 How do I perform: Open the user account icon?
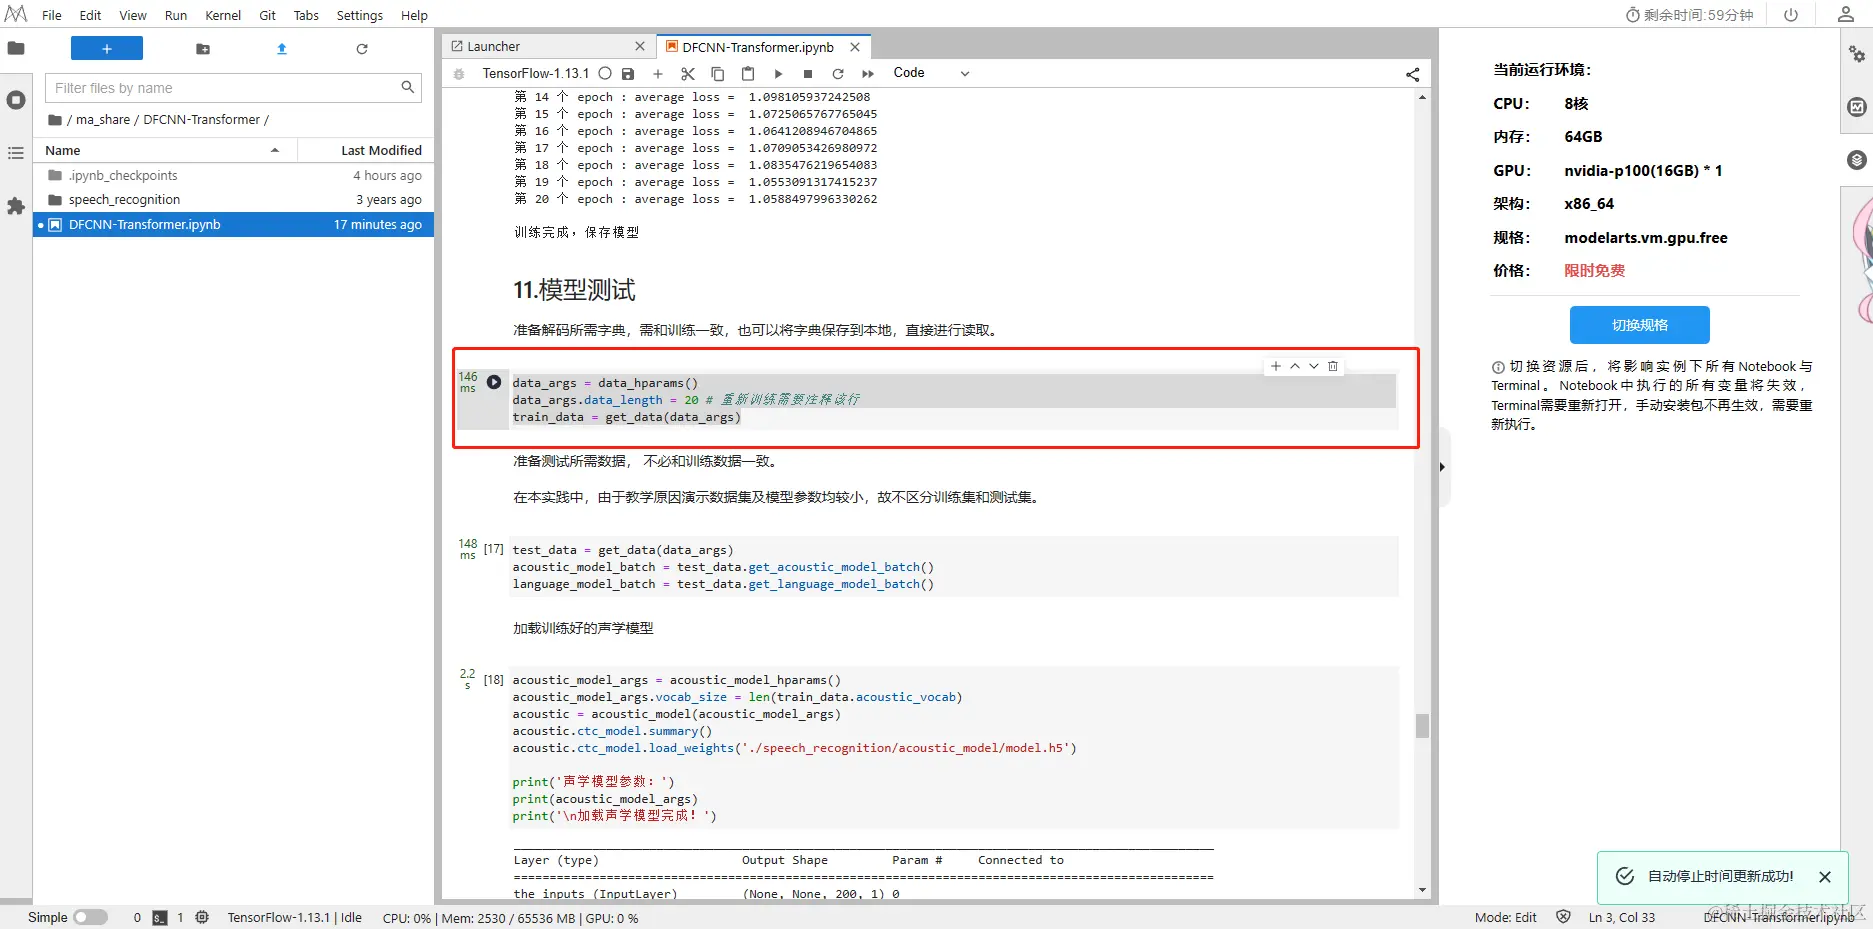pyautogui.click(x=1846, y=15)
